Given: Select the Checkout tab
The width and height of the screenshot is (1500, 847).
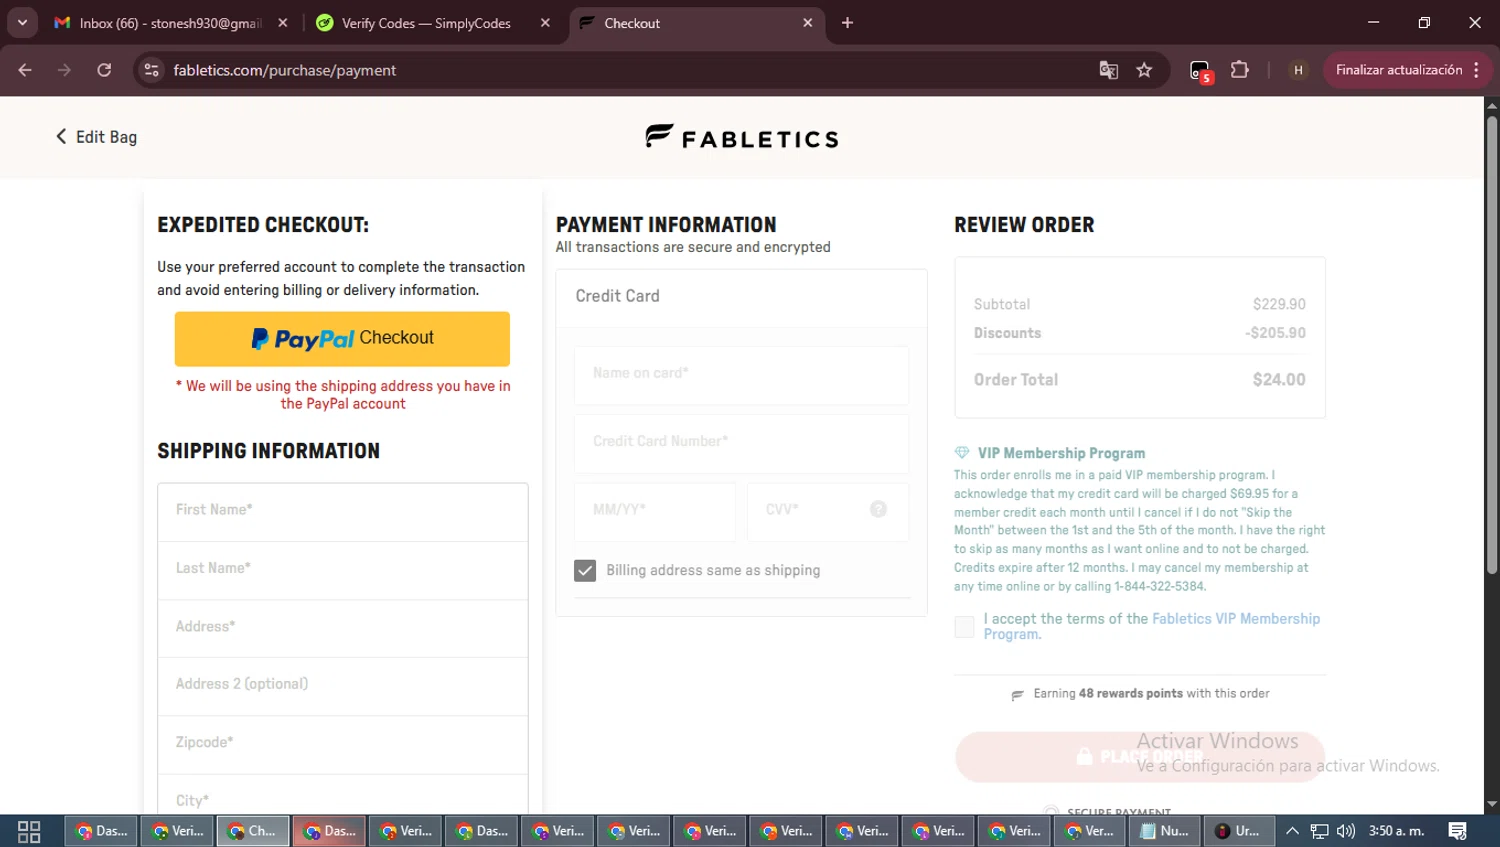Looking at the screenshot, I should pos(697,23).
